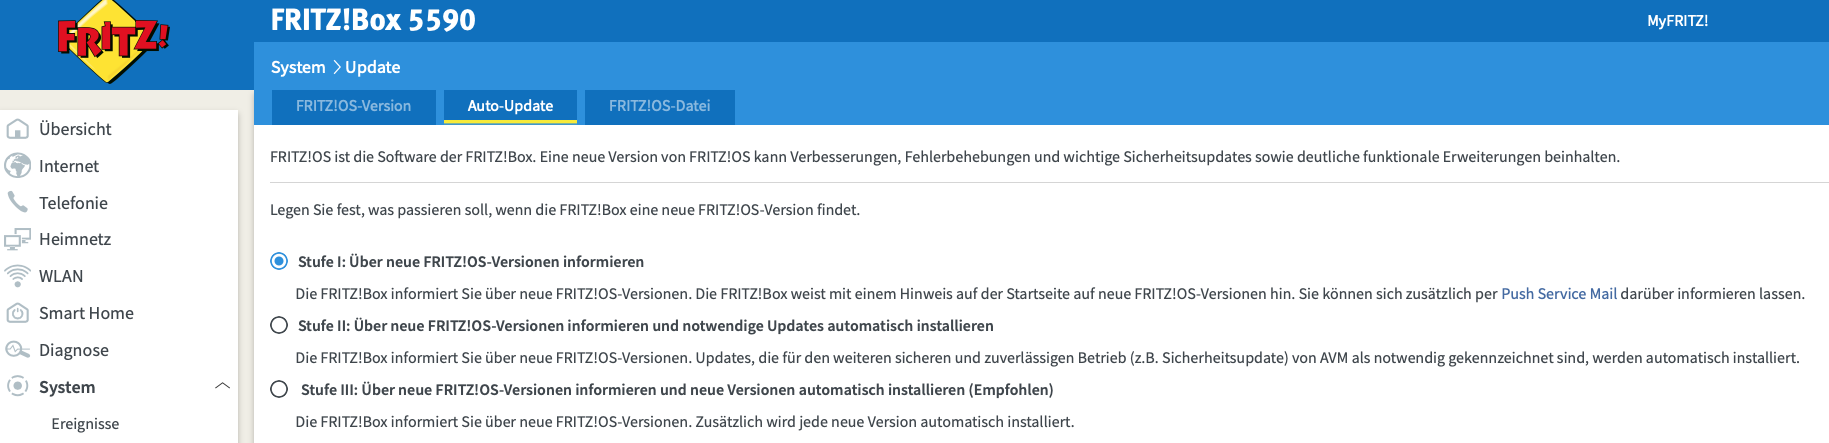Viewport: 1829px width, 443px height.
Task: Click the WLAN wireless signal icon
Action: (17, 276)
